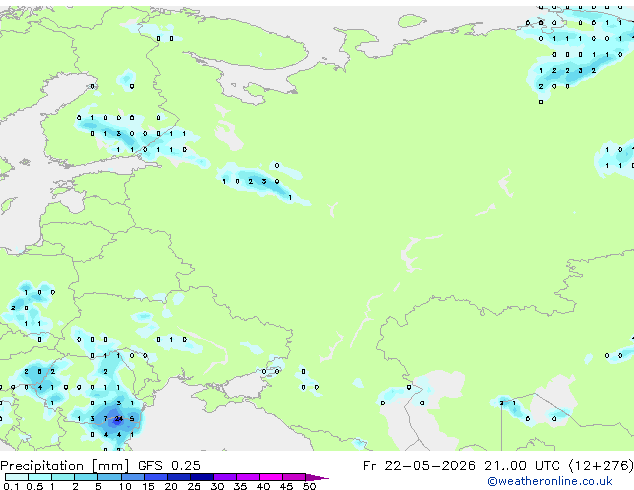634x490 pixels.
Task: Click the '7' value beside the 24 reading
Action: pyautogui.click(x=106, y=419)
